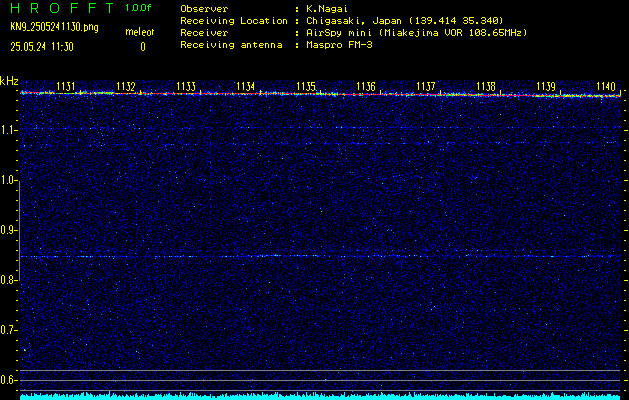Click the meteor count label
The image size is (629, 400).
click(140, 32)
